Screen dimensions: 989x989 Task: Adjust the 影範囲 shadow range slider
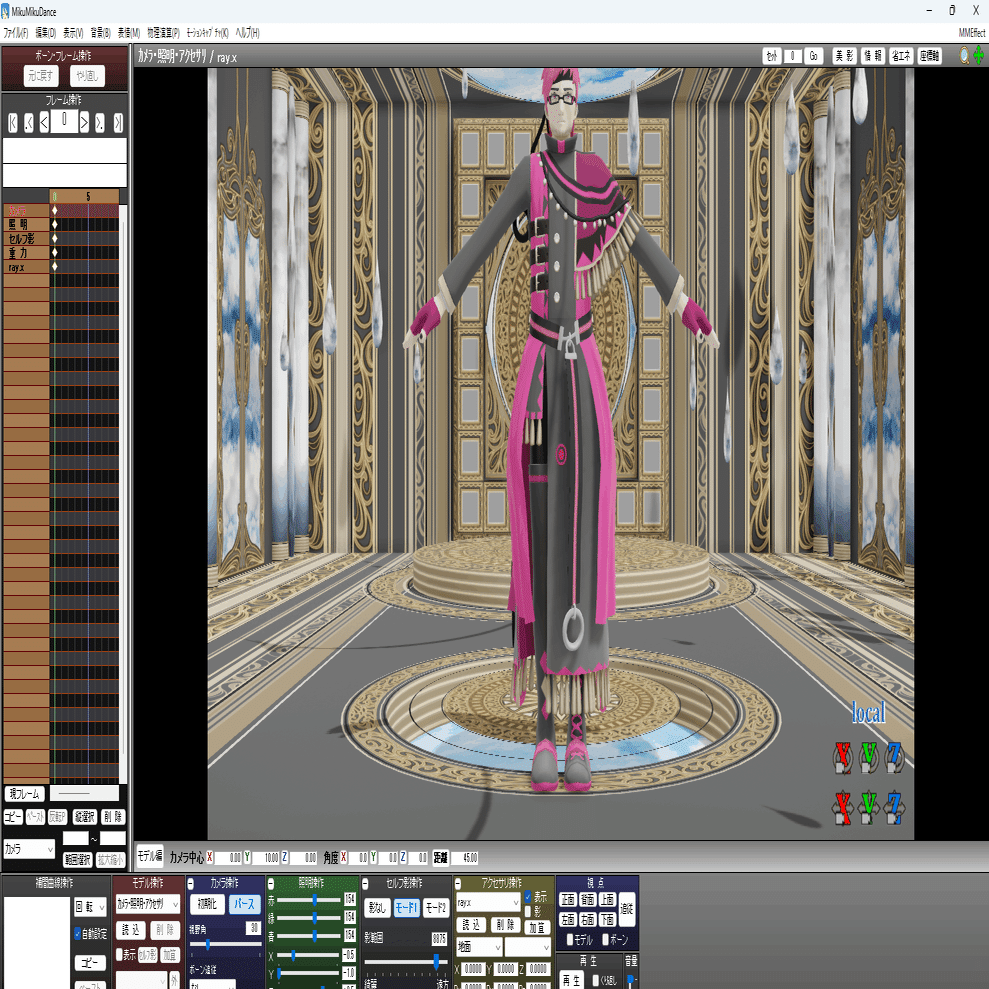406,961
